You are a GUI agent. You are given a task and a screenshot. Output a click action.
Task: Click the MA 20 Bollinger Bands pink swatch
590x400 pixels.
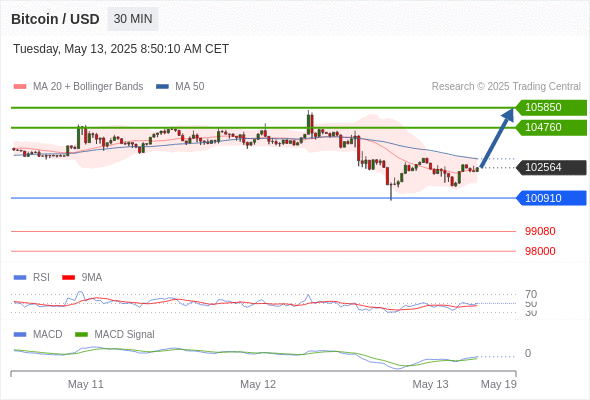click(20, 87)
